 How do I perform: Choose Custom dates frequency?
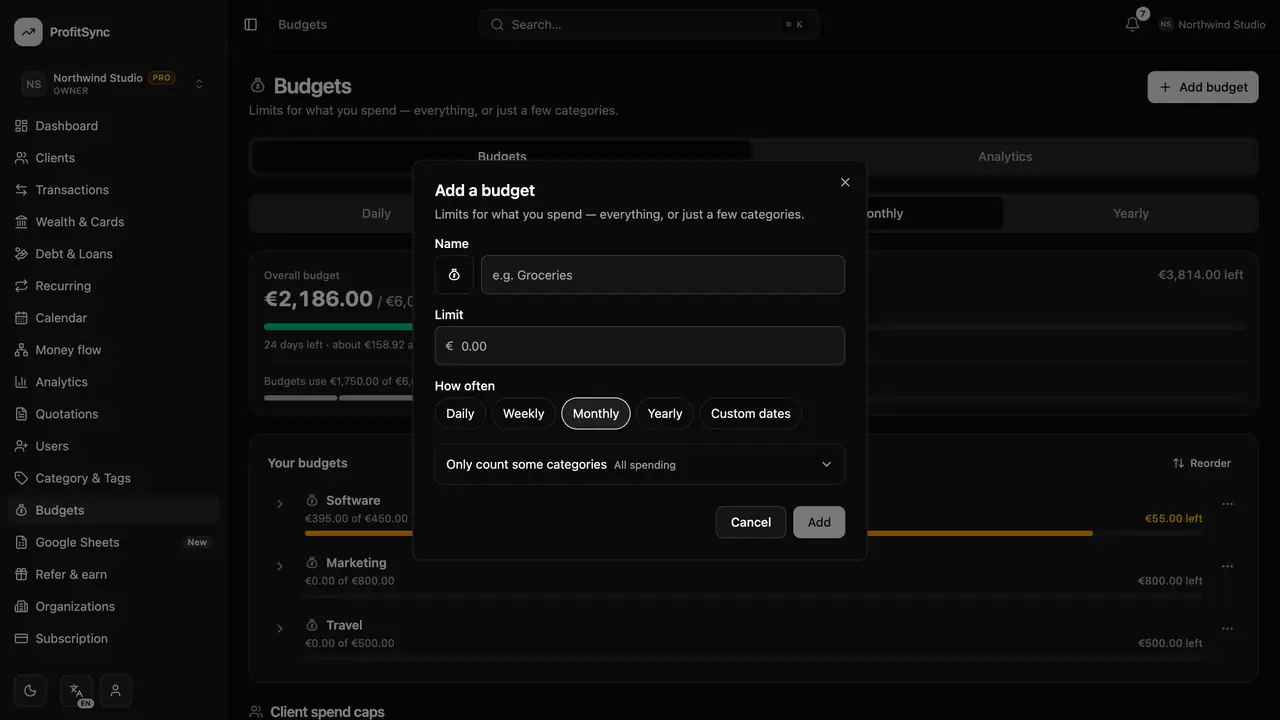tap(751, 413)
